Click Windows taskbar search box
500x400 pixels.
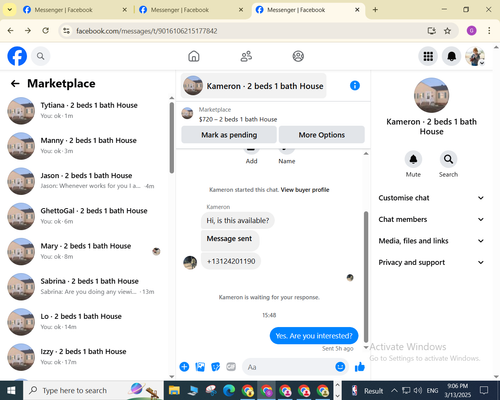93,390
